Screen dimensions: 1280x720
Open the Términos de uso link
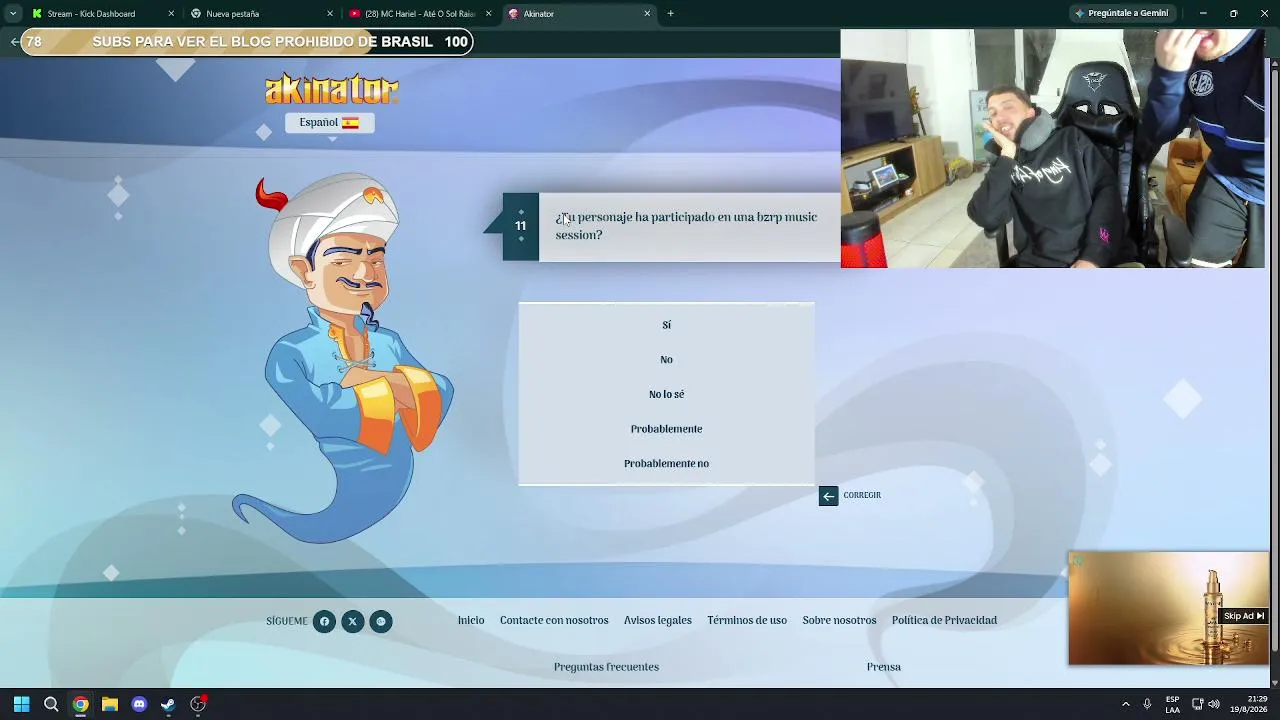click(x=747, y=621)
